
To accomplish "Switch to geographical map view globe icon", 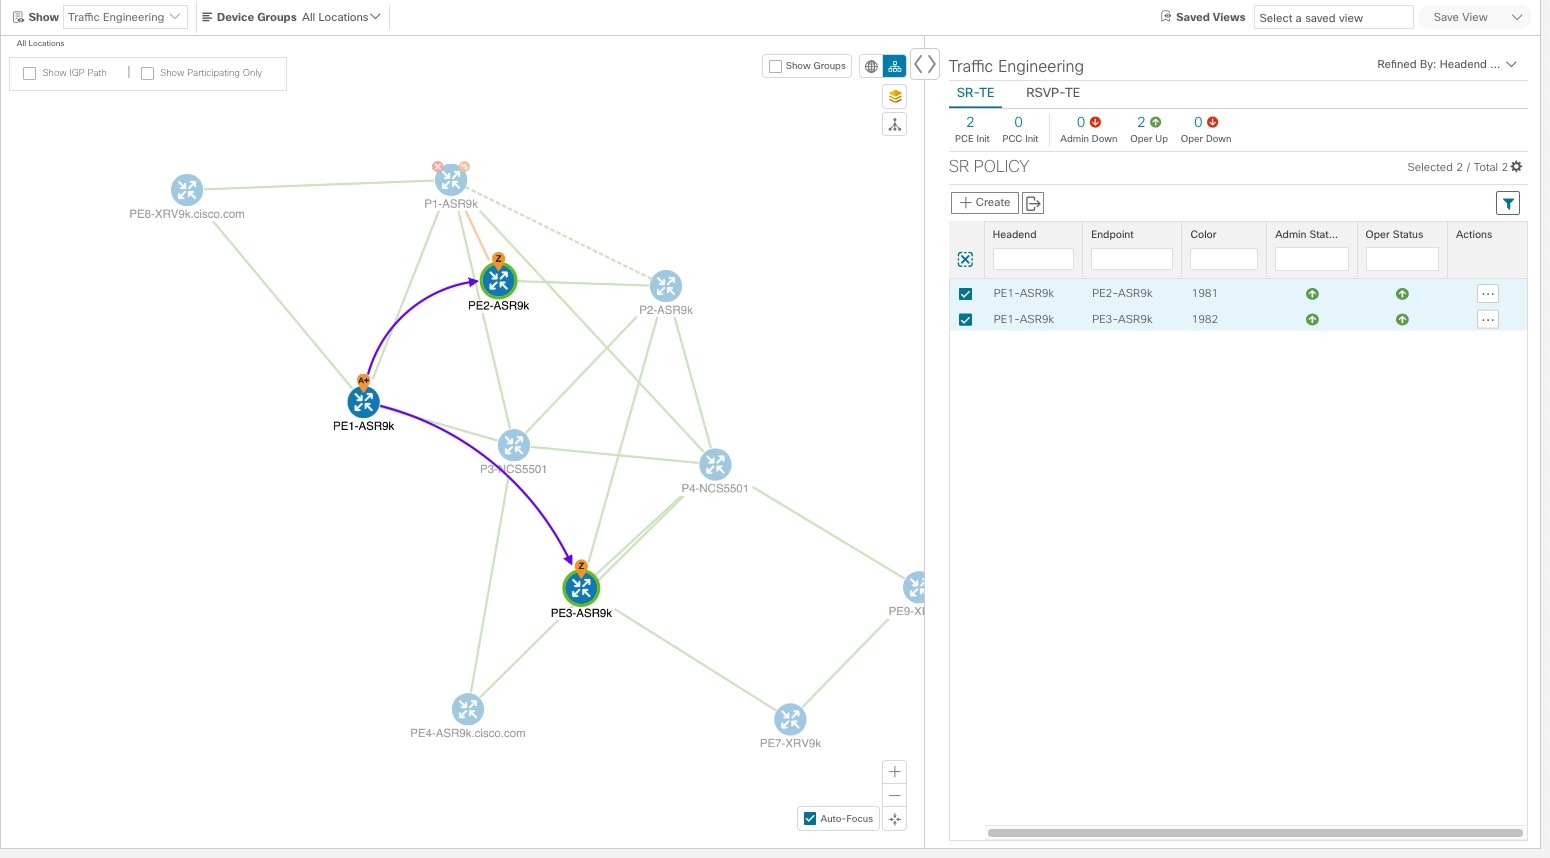I will click(x=871, y=66).
